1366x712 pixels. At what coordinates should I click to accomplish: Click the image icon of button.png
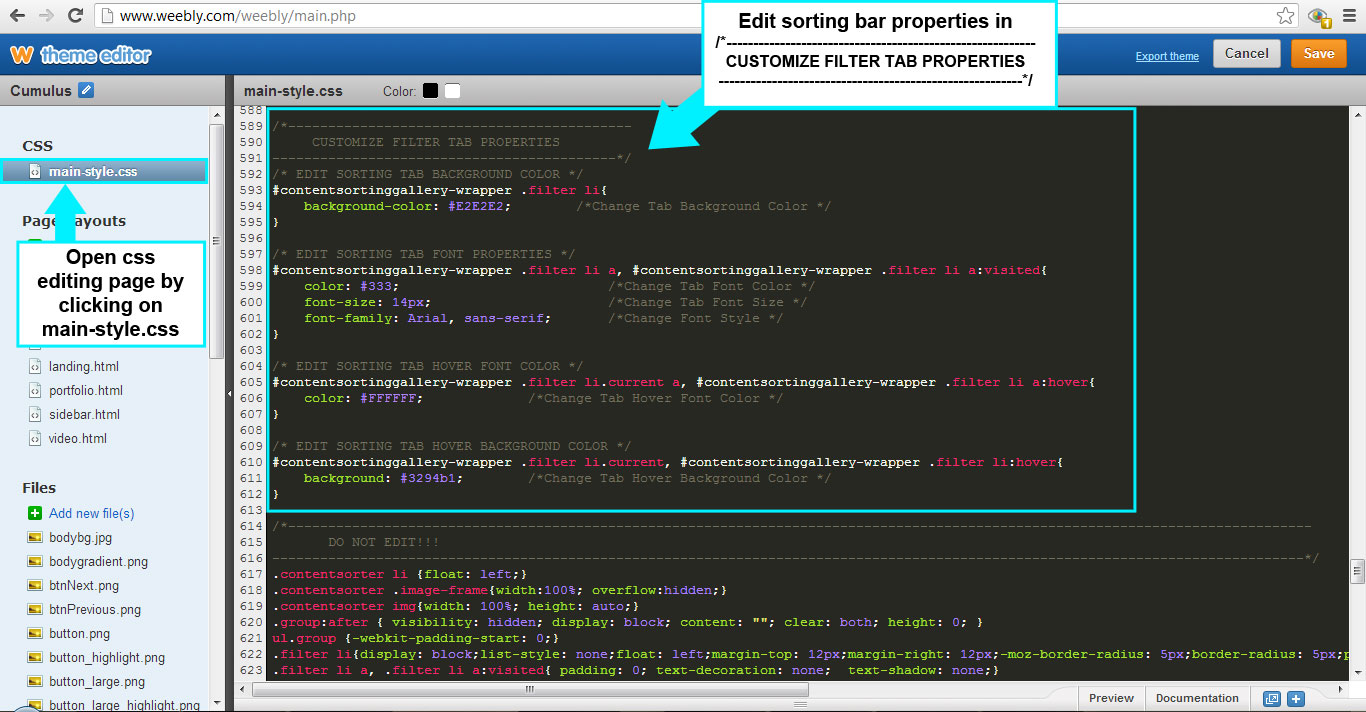(35, 634)
